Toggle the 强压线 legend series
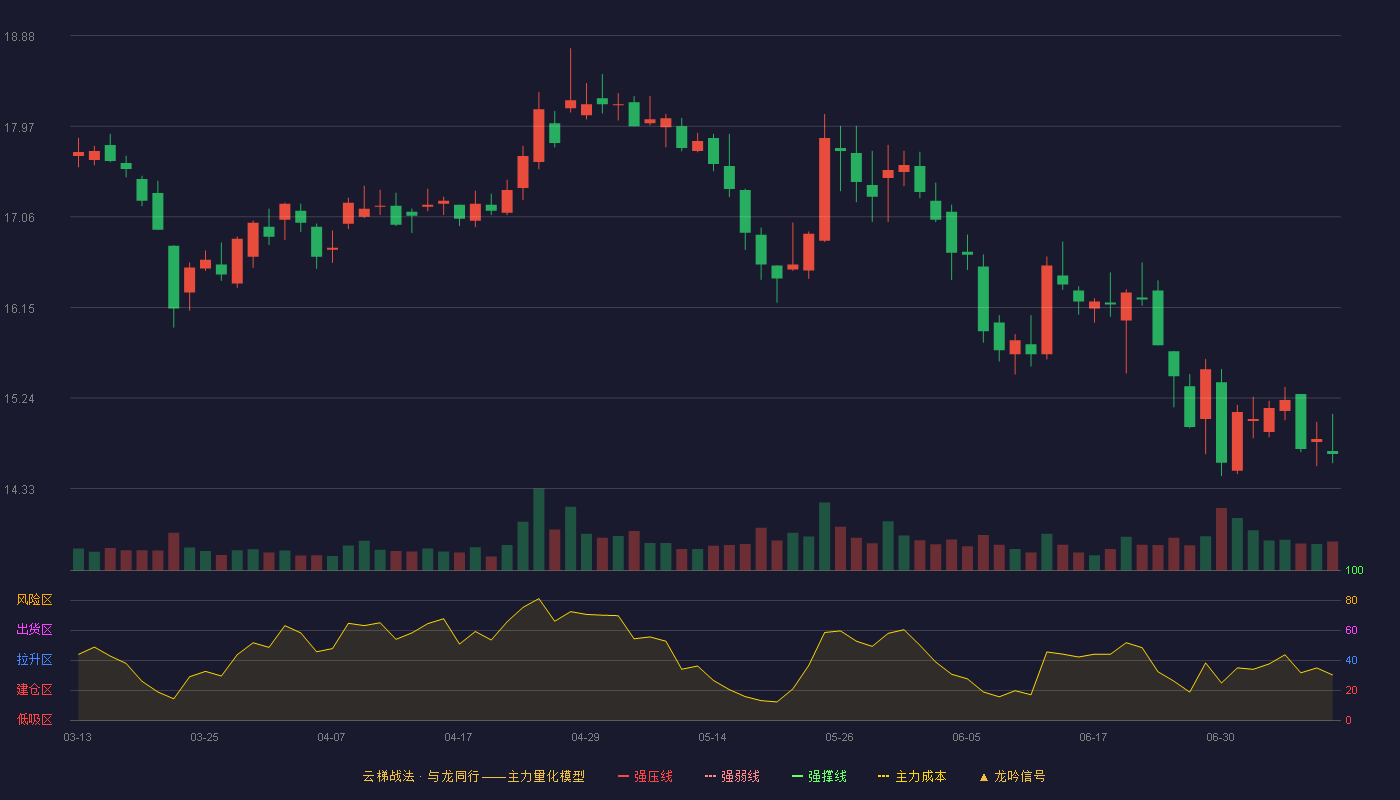Viewport: 1400px width, 800px height. tap(645, 776)
